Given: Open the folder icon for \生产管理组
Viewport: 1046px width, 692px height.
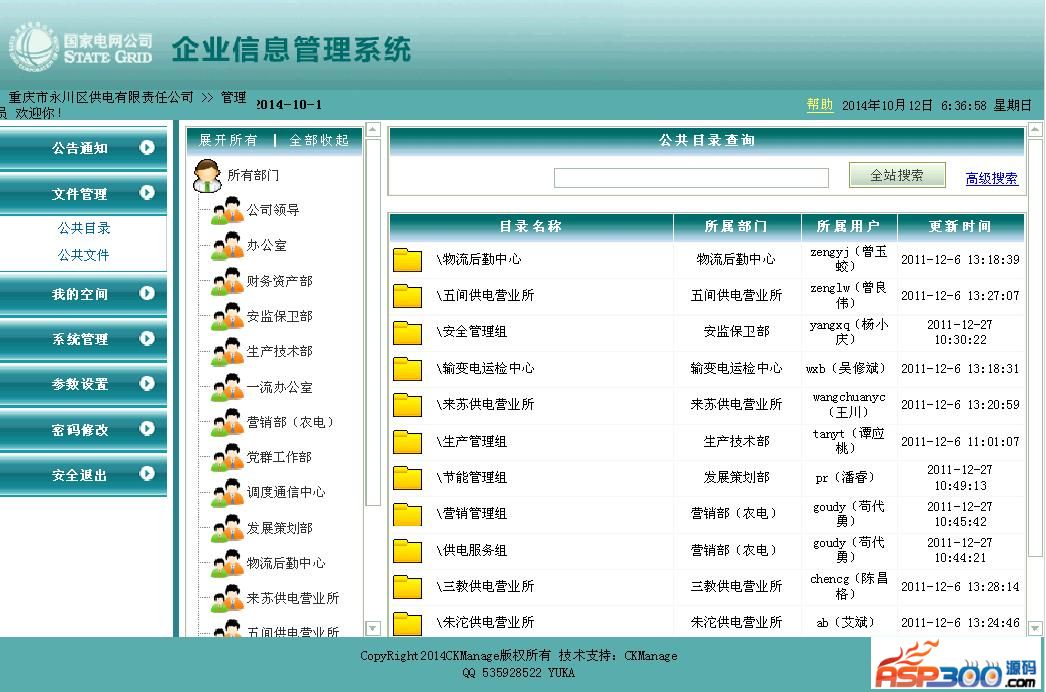Looking at the screenshot, I should click(x=408, y=441).
